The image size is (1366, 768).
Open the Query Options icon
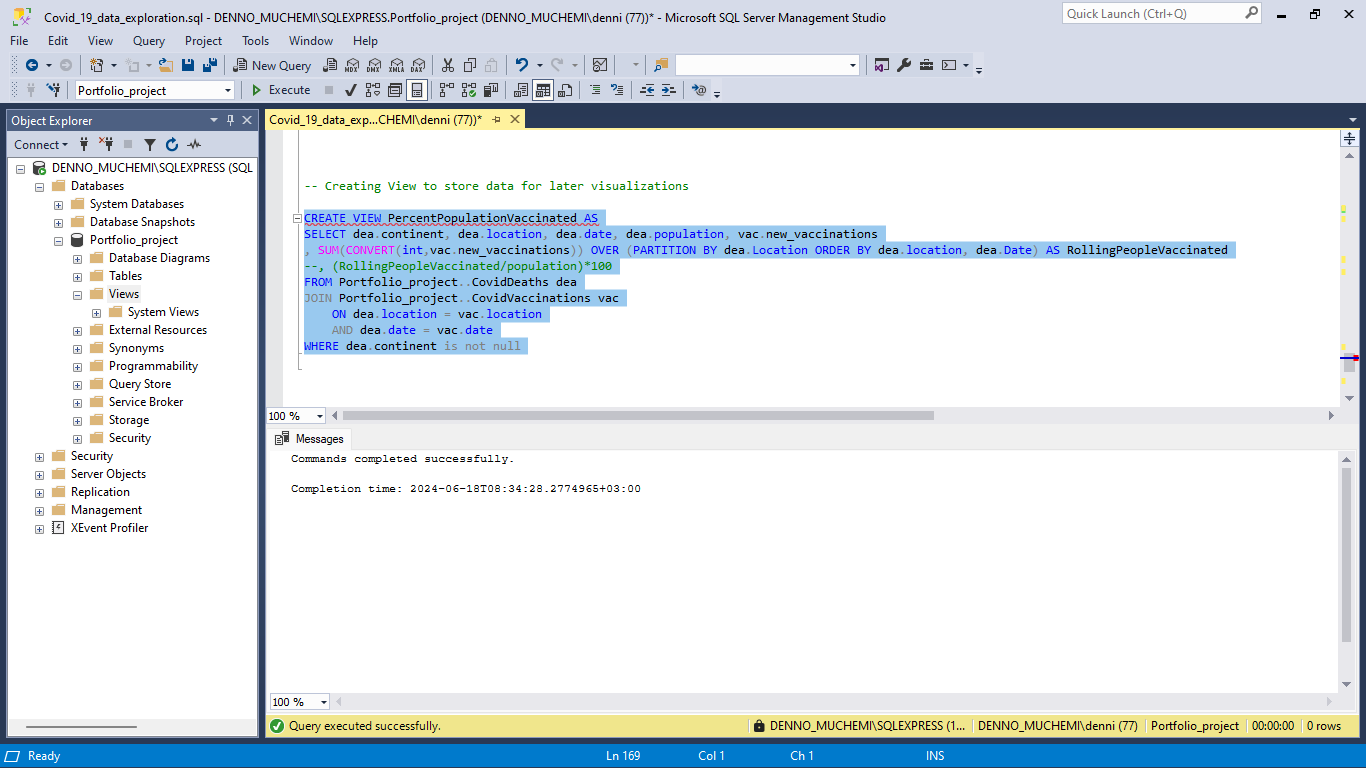(x=395, y=90)
